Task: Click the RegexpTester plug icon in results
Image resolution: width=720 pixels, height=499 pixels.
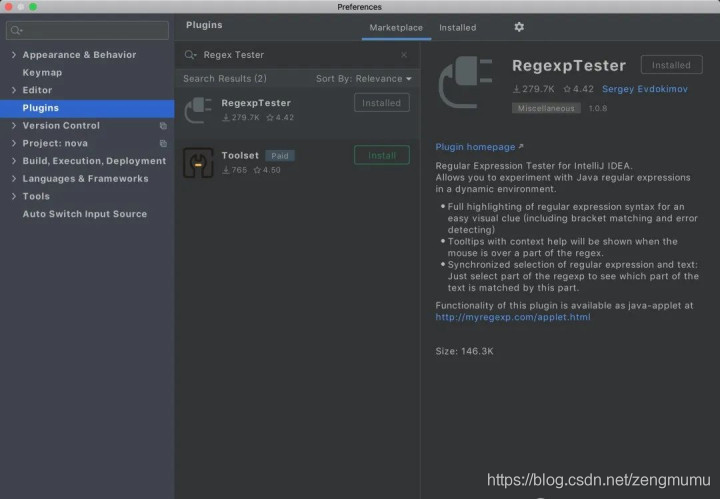Action: [198, 110]
